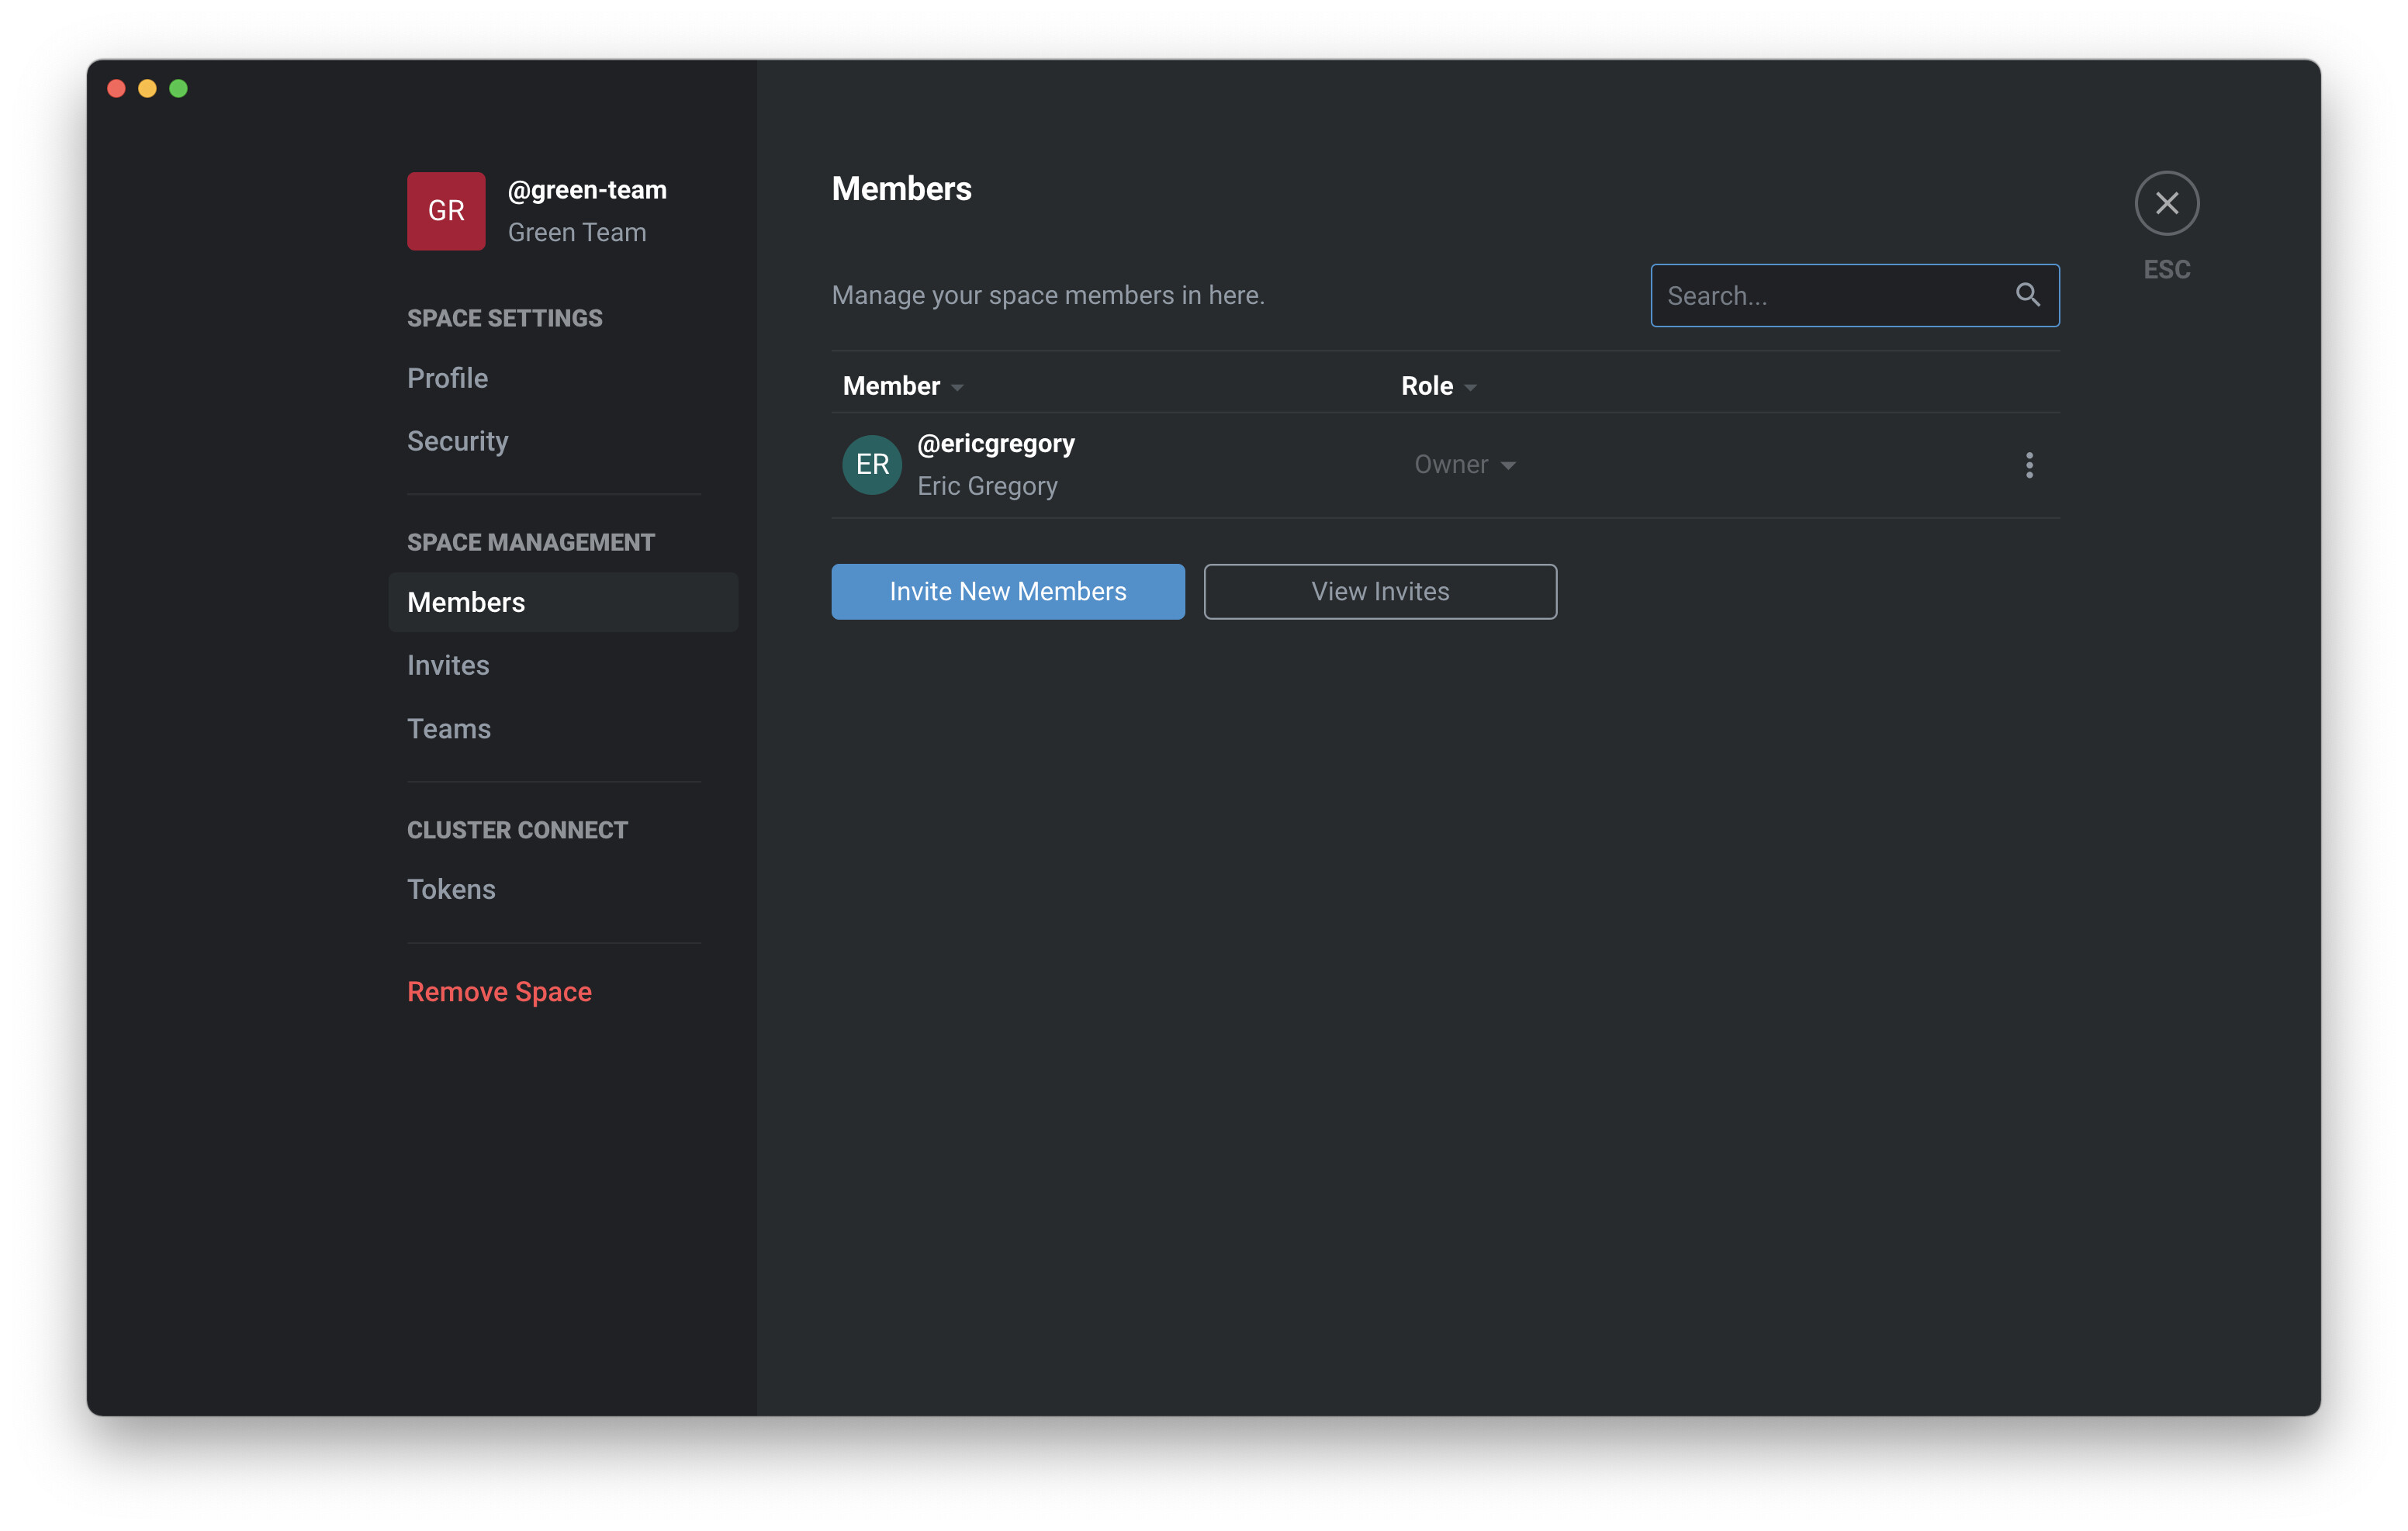2408x1531 pixels.
Task: Click the macOS yellow minimize button
Action: (x=147, y=89)
